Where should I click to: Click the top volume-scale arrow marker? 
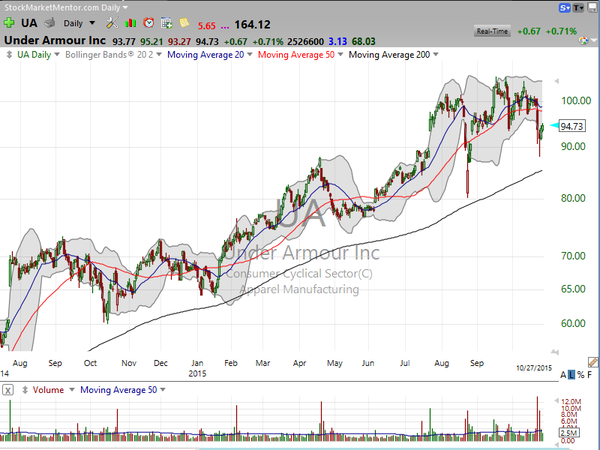click(556, 401)
